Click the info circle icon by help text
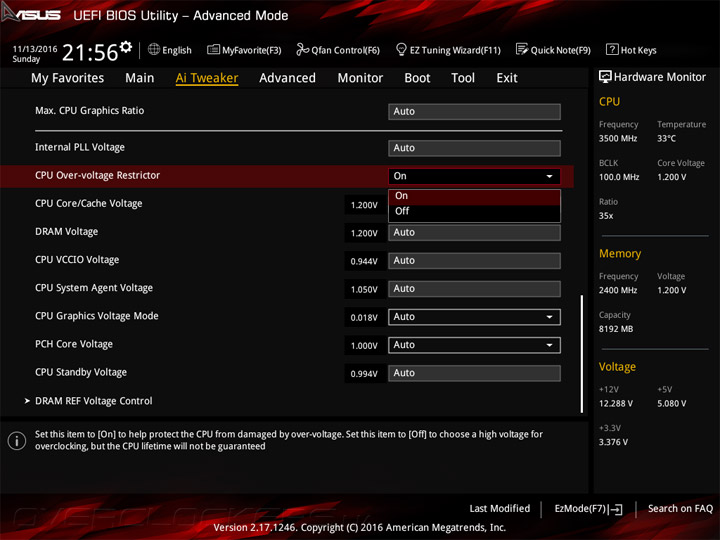 click(x=17, y=441)
